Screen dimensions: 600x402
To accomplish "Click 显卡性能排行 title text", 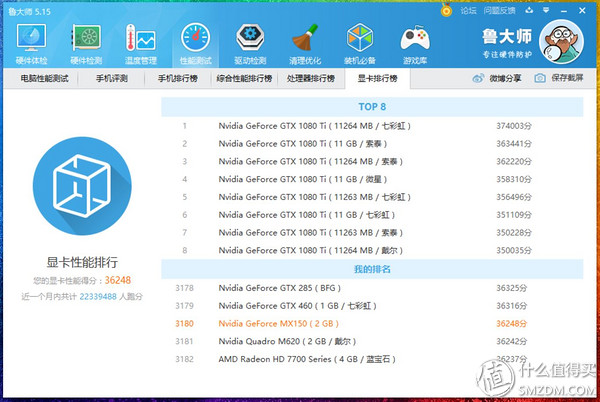I will point(82,262).
